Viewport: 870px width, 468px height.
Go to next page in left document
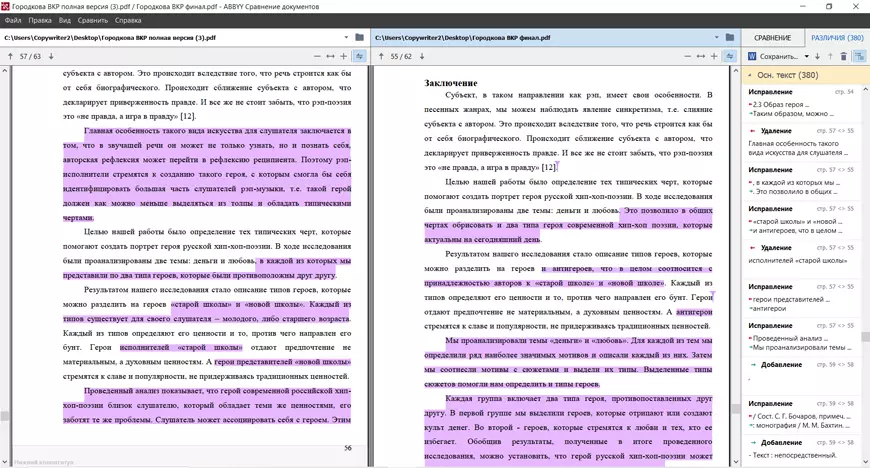pos(51,56)
